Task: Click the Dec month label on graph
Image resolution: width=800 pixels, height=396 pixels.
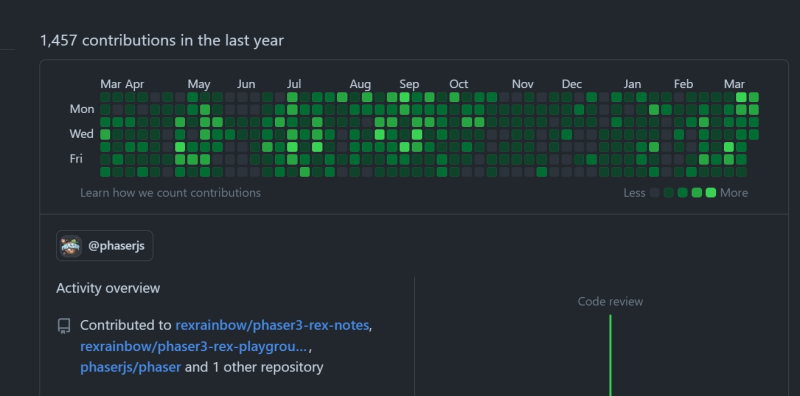Action: 572,84
